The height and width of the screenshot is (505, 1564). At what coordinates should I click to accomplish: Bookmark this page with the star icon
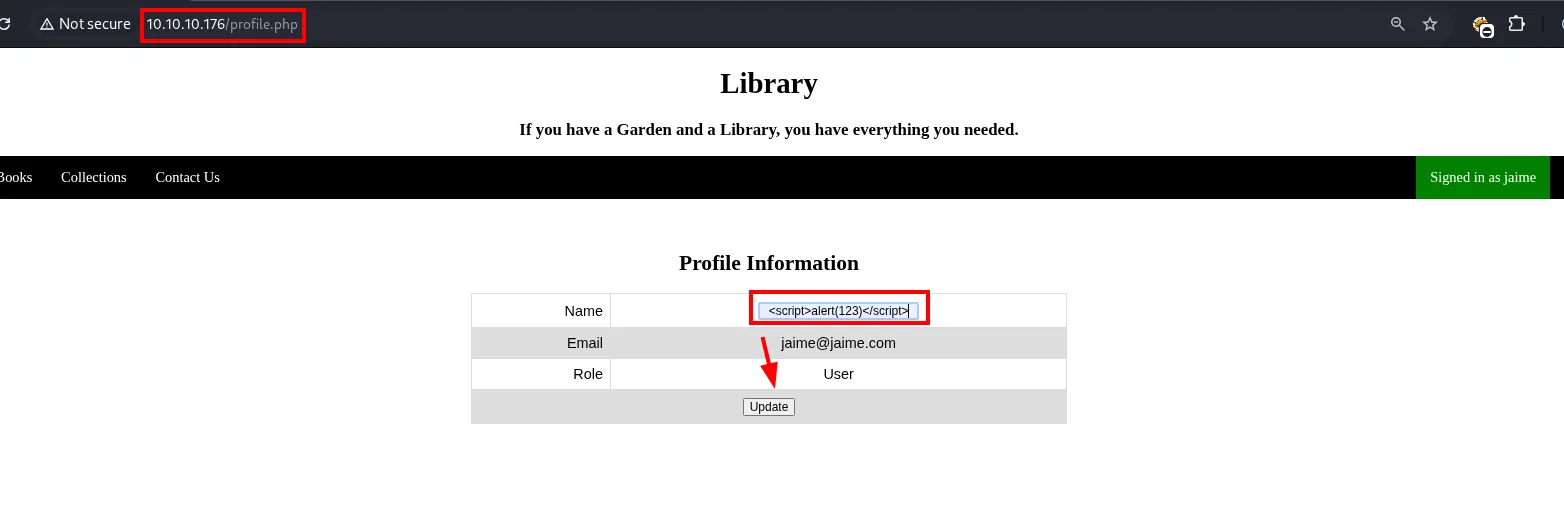1430,24
